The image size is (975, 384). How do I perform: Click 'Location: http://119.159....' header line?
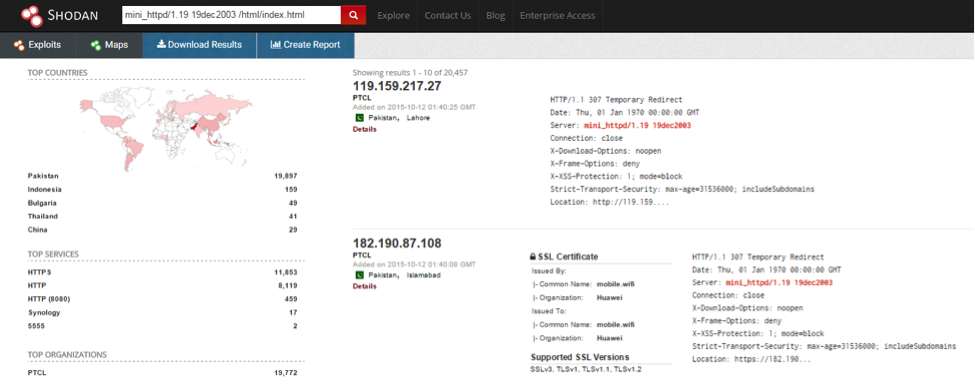609,203
